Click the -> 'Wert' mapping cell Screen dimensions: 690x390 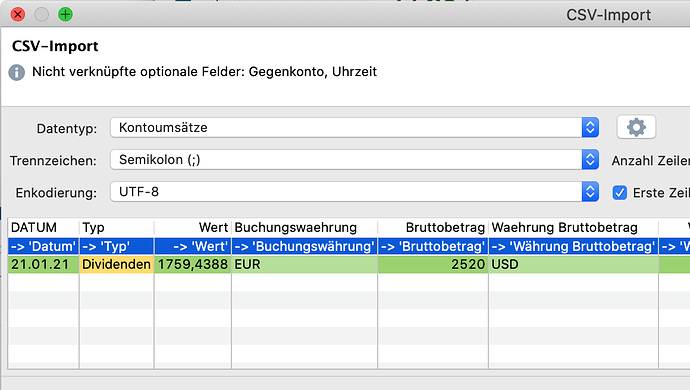pyautogui.click(x=193, y=246)
